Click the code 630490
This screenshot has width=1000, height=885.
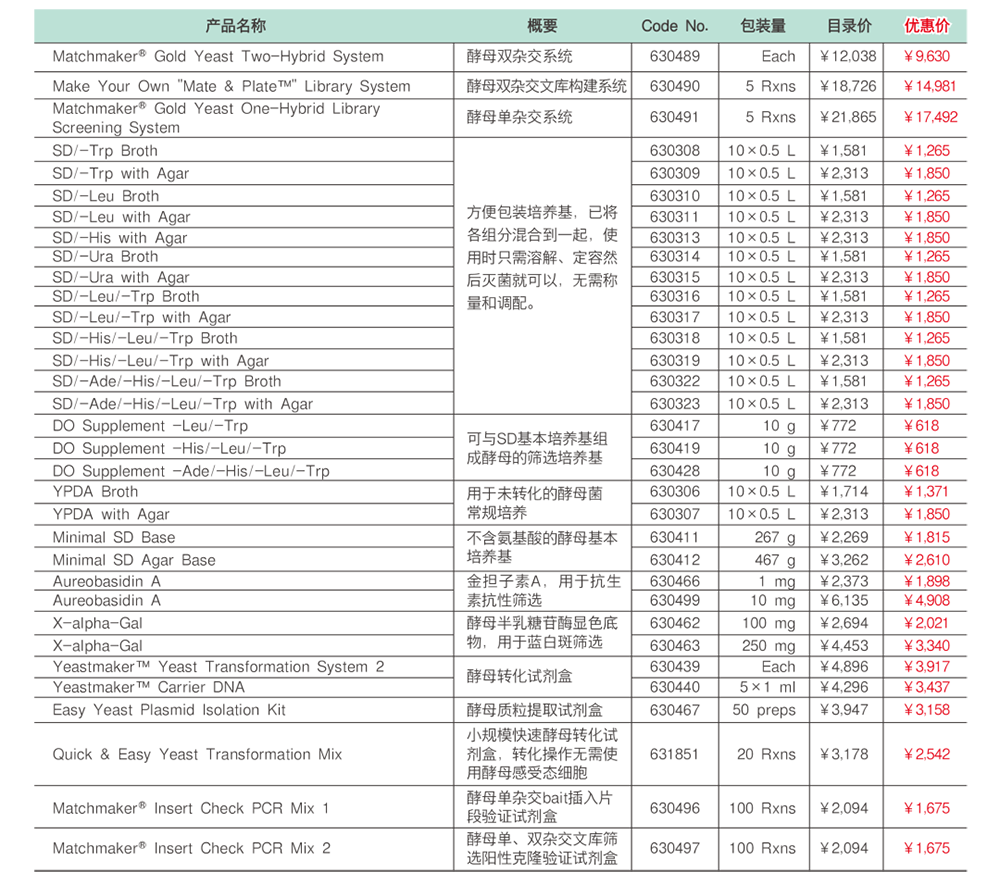coord(675,86)
